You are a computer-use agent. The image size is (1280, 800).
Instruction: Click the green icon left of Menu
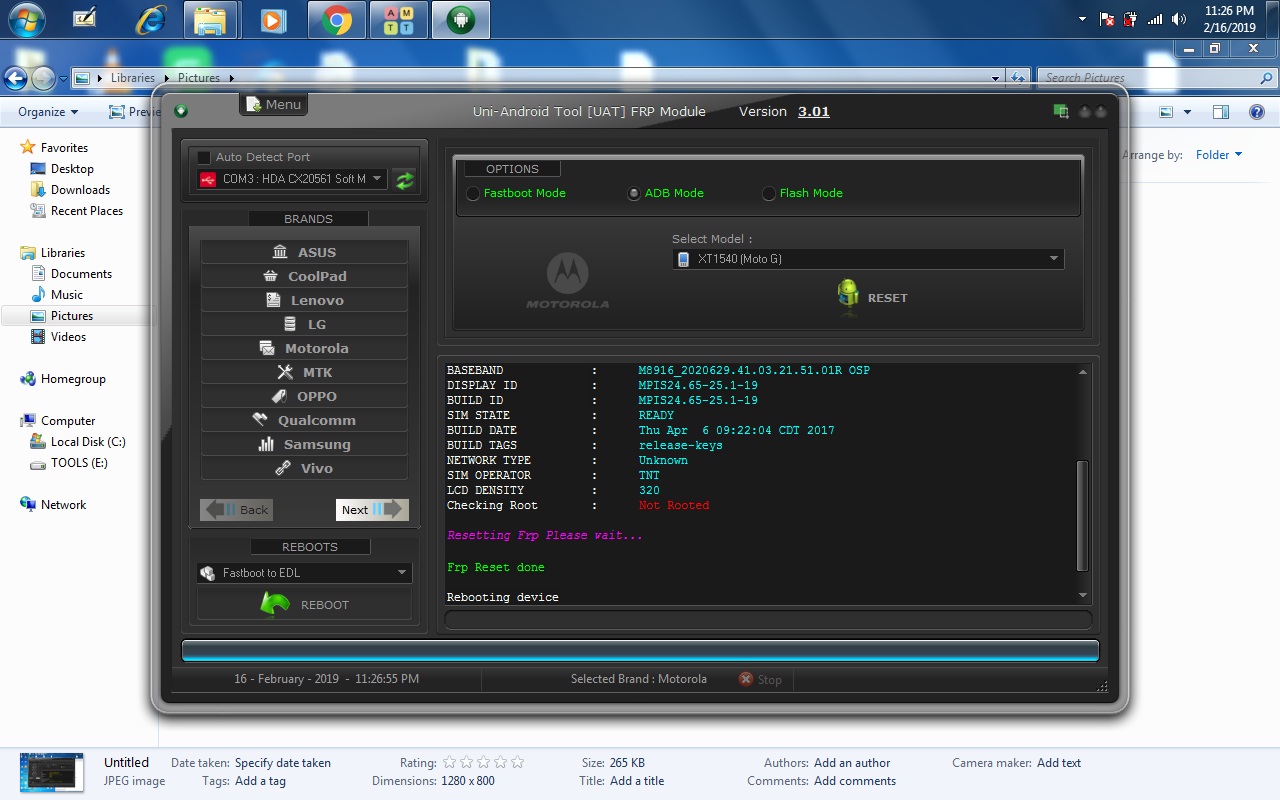181,111
